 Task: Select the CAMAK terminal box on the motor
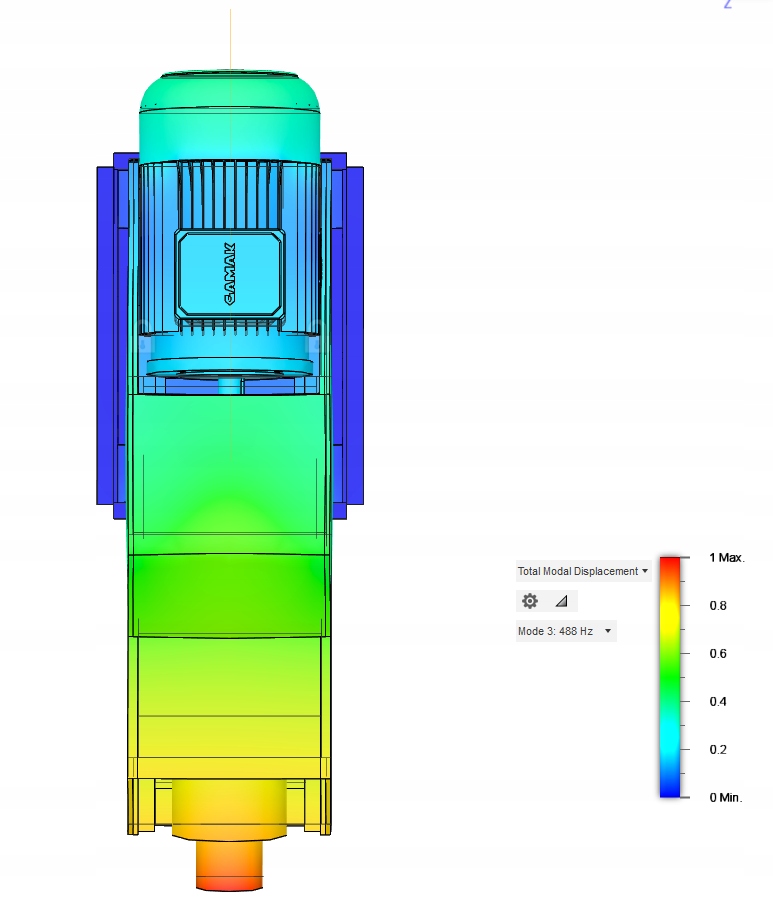click(x=229, y=275)
